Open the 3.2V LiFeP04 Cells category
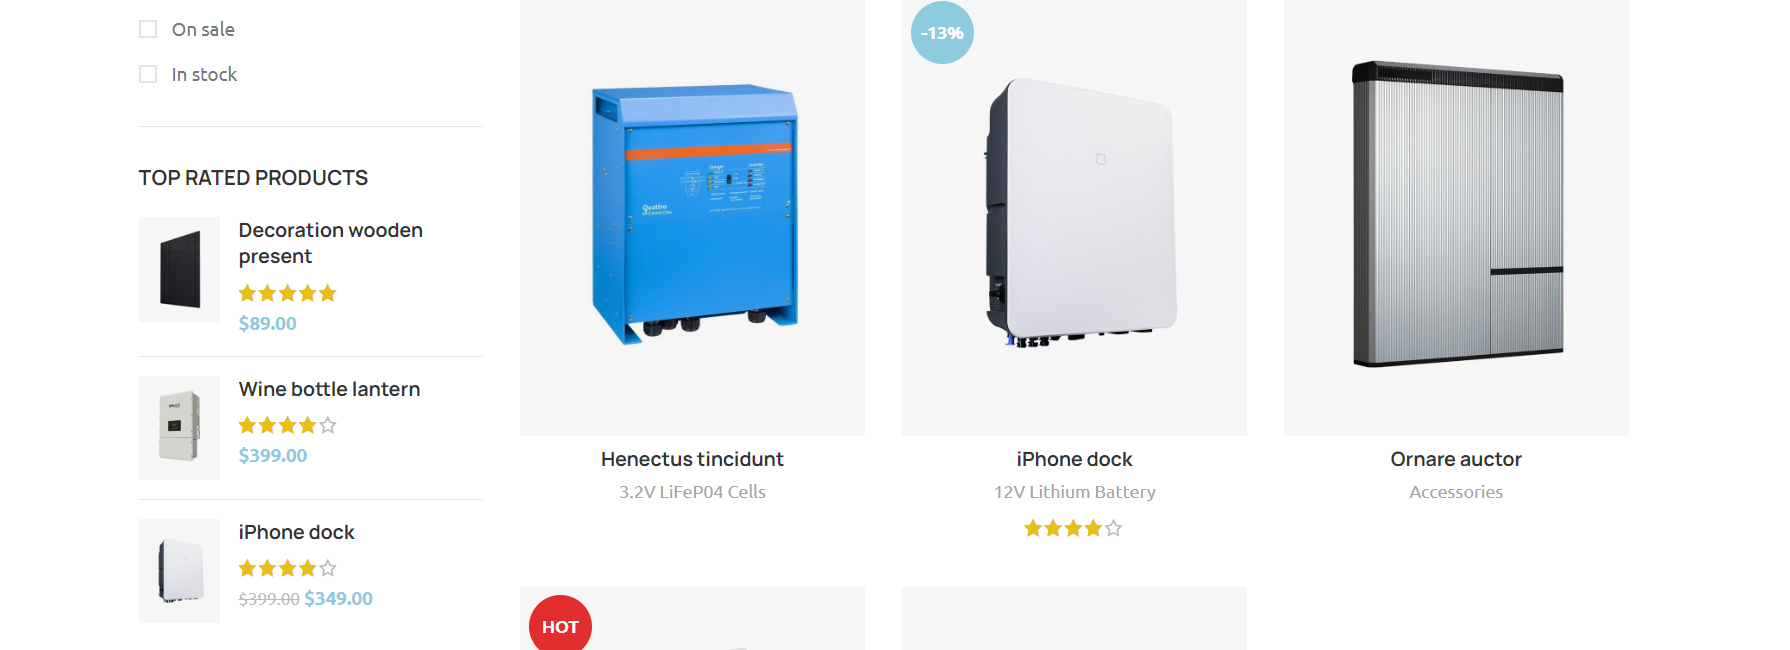 click(692, 492)
